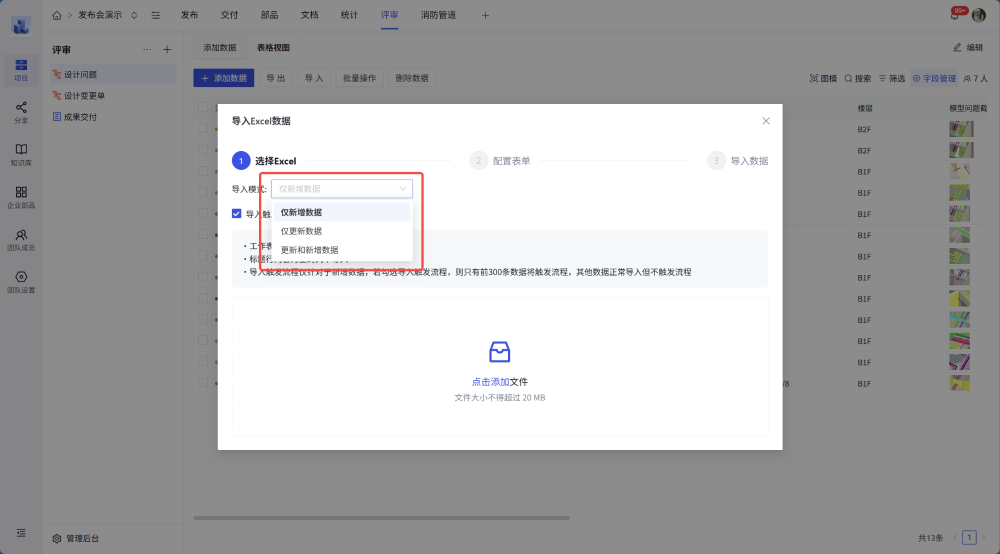
Task: Close the 导入Excel数据 dialog
Action: 766,121
